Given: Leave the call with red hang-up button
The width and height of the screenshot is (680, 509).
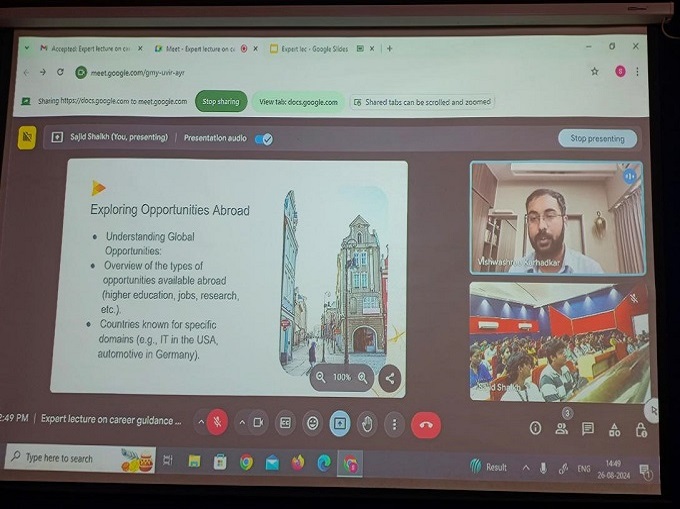Looking at the screenshot, I should tap(425, 424).
